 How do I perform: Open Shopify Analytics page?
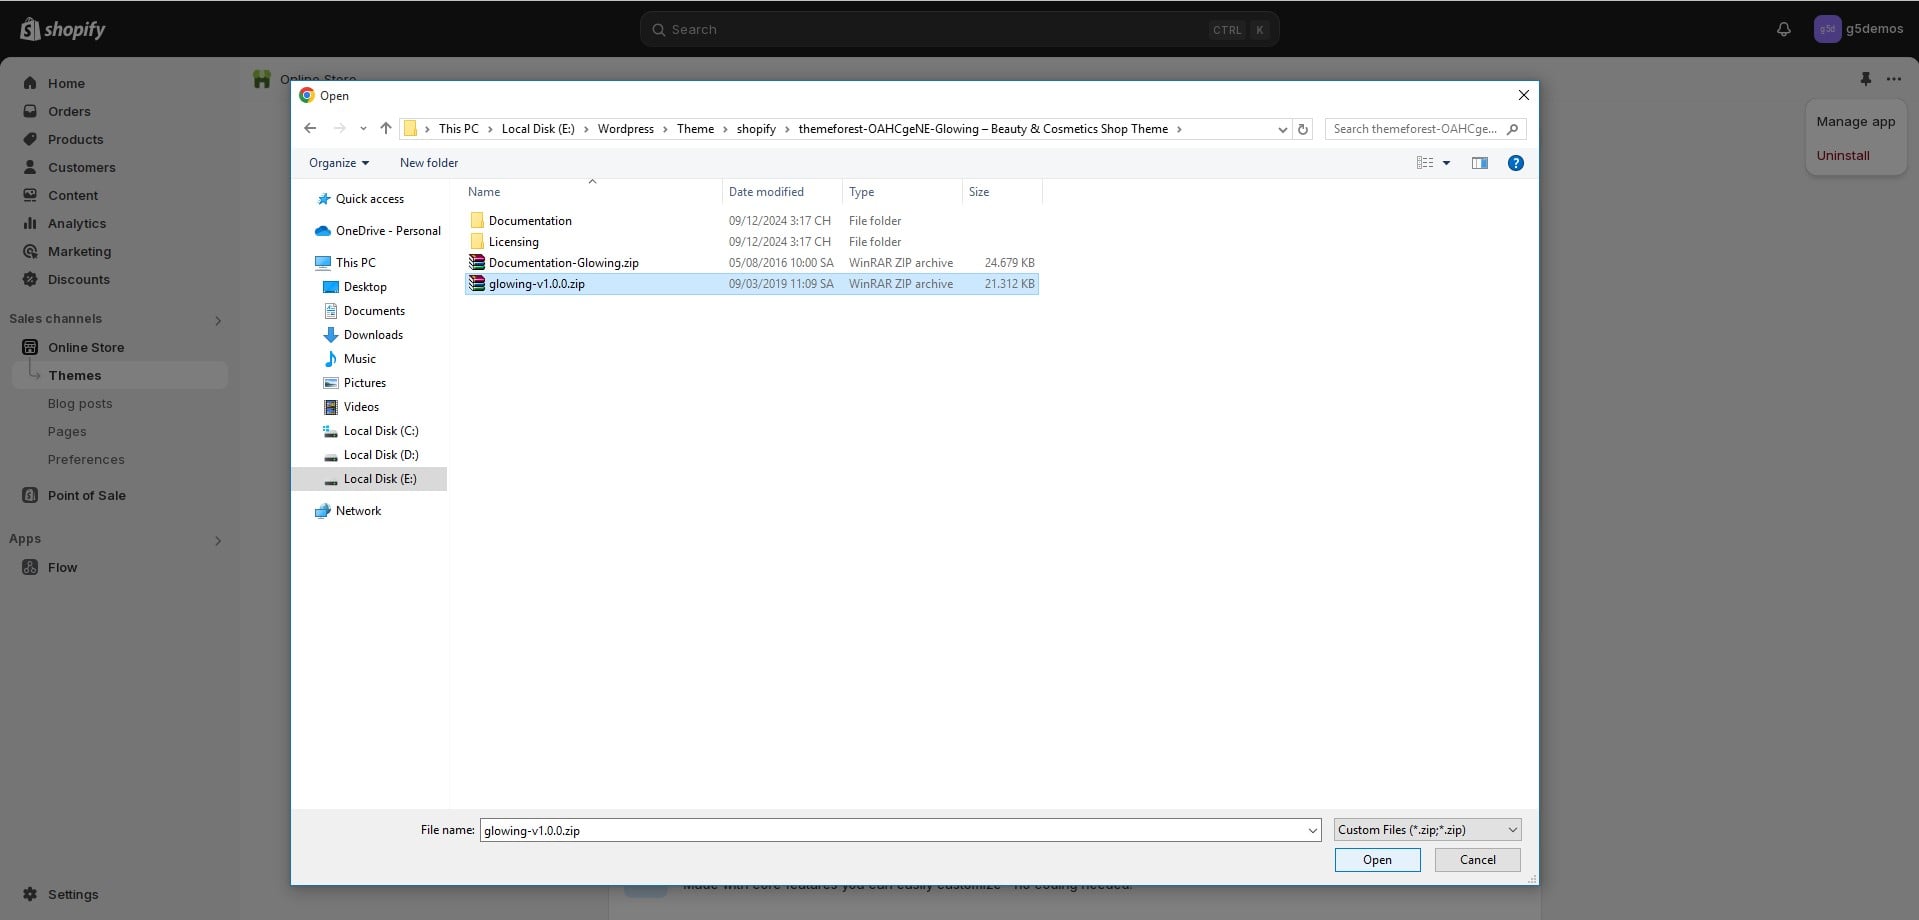click(x=76, y=224)
